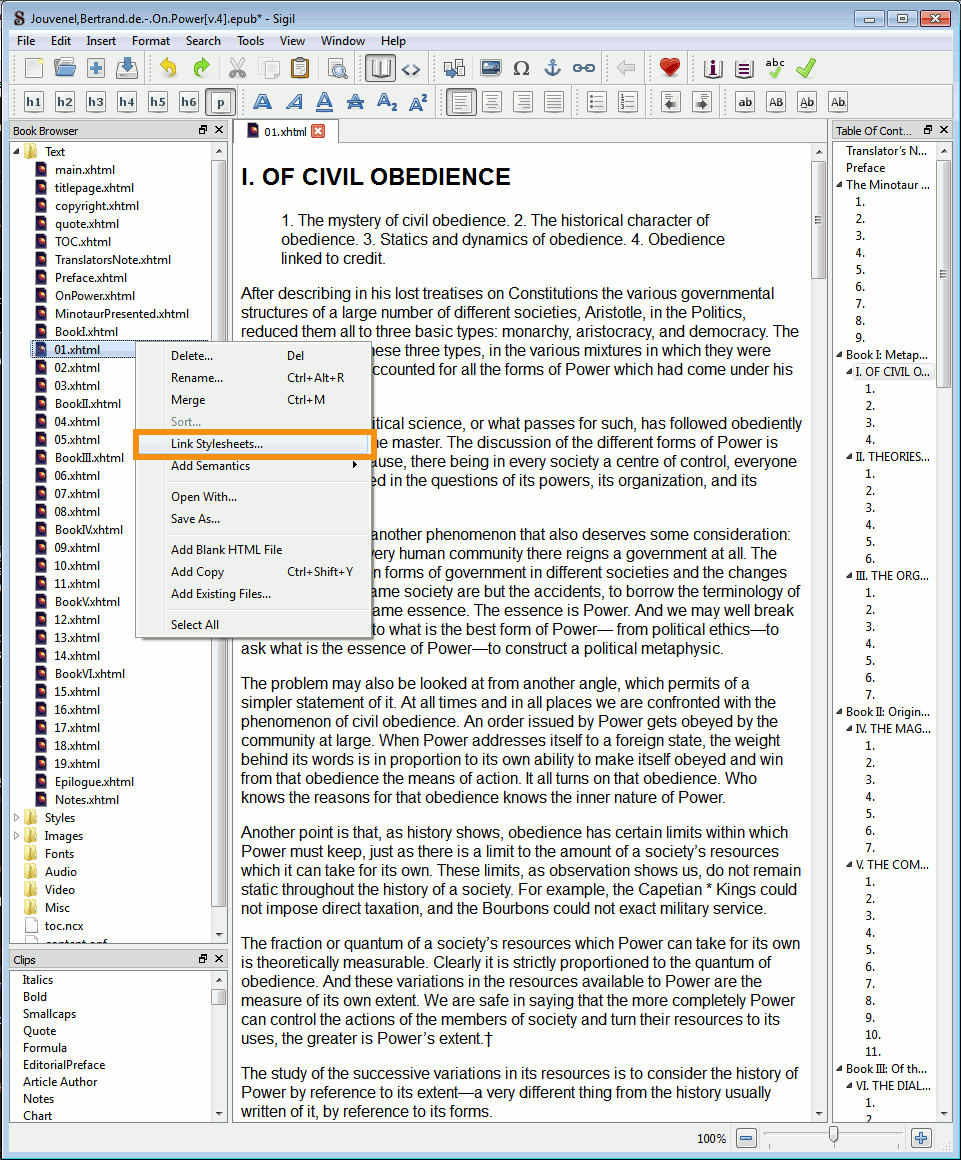The image size is (961, 1160).
Task: Insert an image with the picture icon
Action: (490, 68)
